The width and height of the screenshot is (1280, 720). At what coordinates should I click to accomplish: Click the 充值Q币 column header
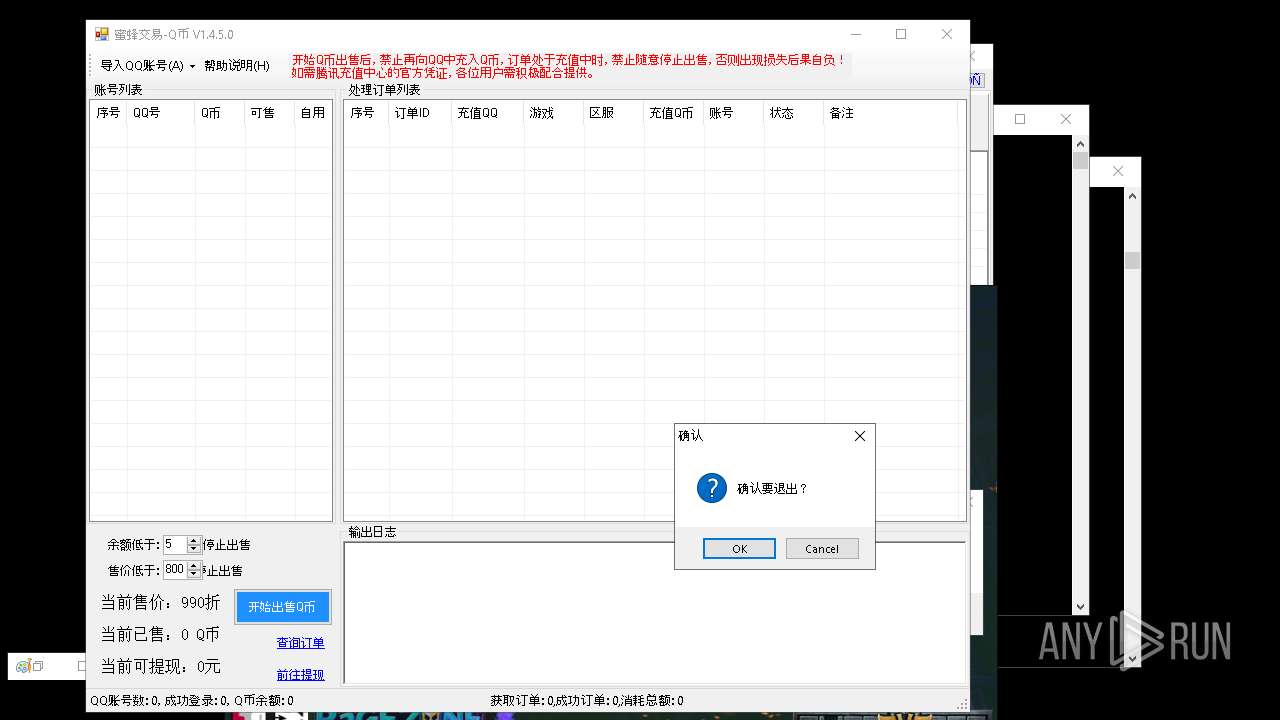[673, 113]
